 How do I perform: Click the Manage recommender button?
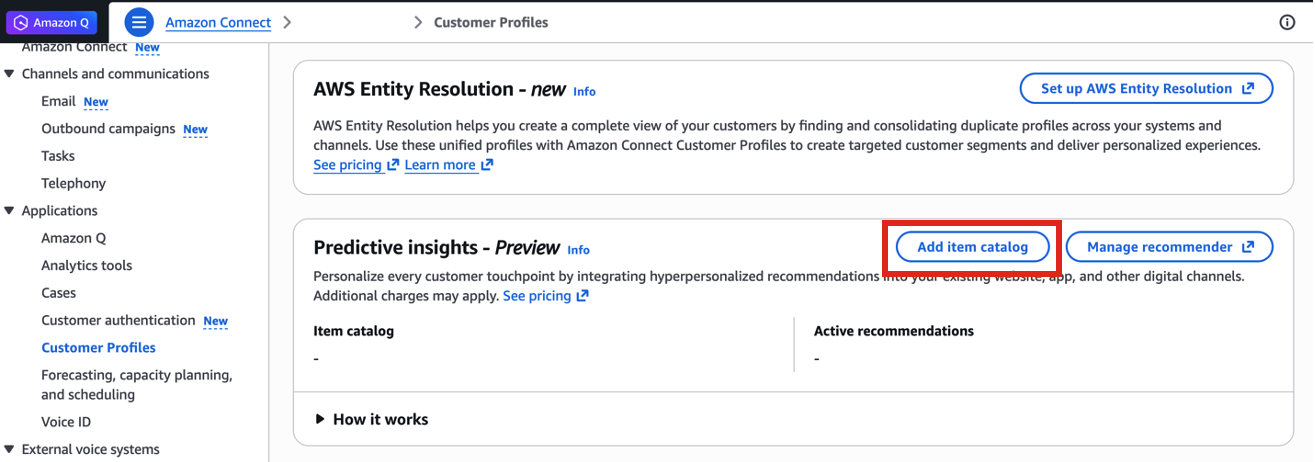(x=1168, y=247)
